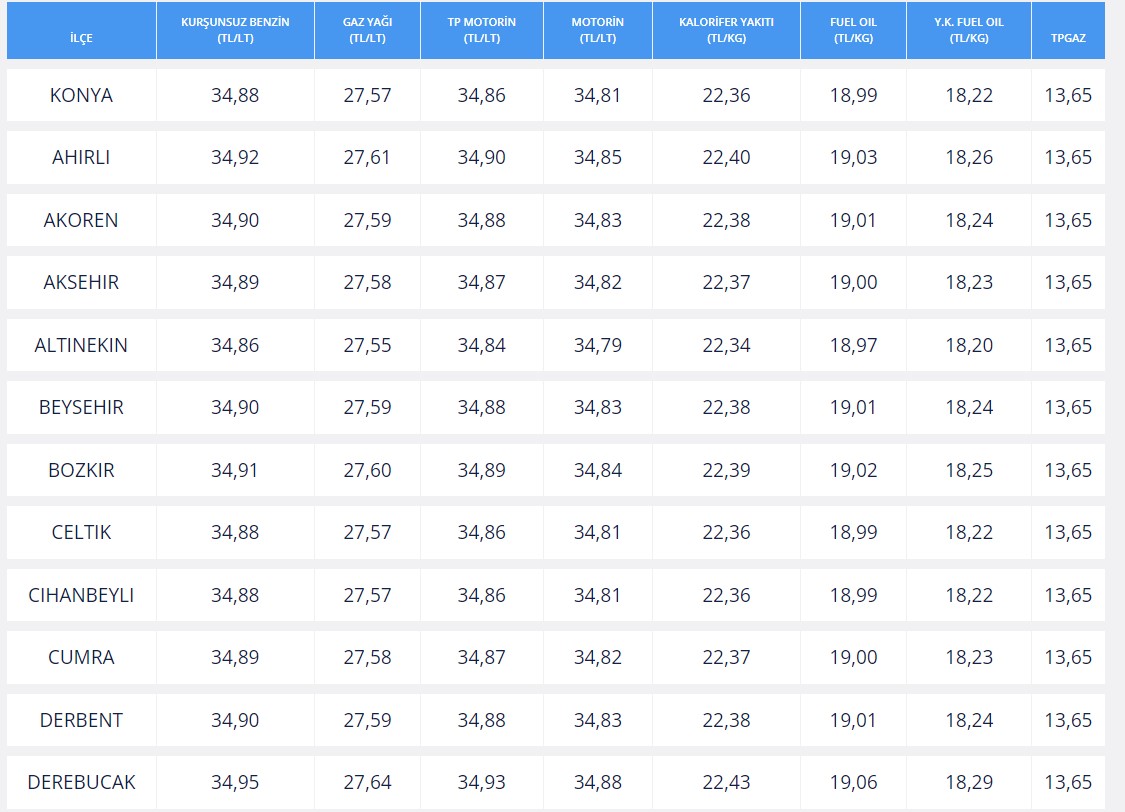
Task: Select the Kurşunsuz Benzin column header
Action: pos(235,31)
